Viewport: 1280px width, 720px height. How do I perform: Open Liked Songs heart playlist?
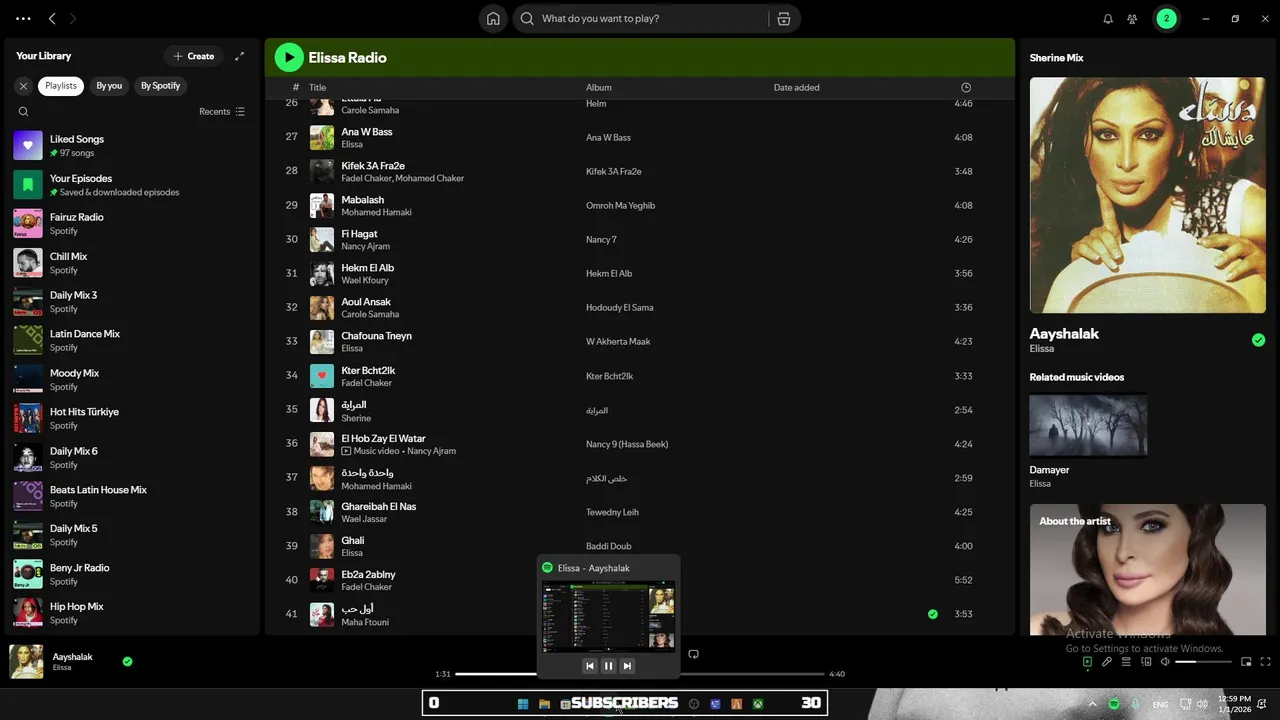[x=130, y=145]
